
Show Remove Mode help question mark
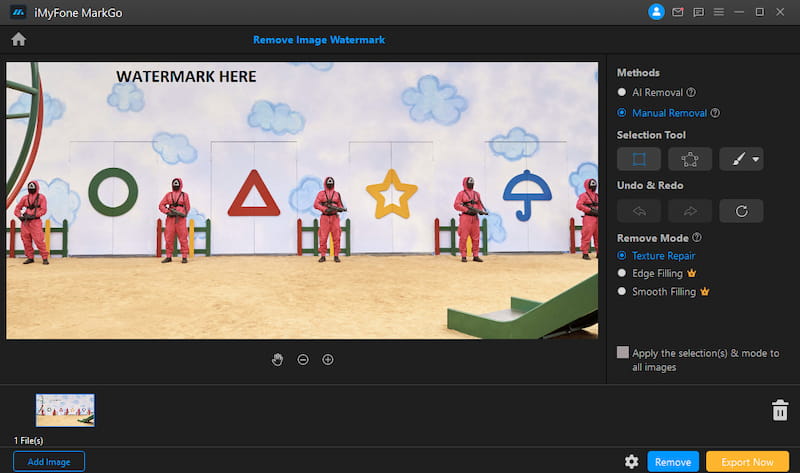pyautogui.click(x=697, y=237)
